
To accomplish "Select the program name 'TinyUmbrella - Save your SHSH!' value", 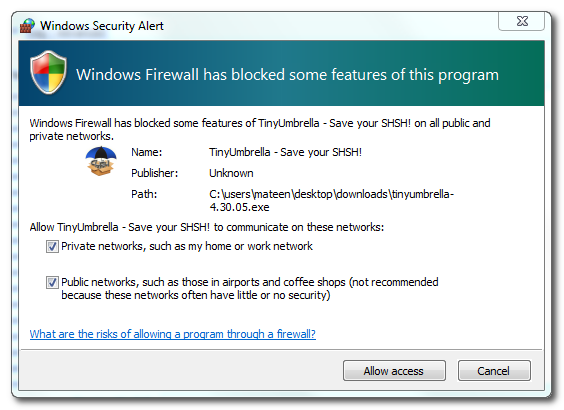I will point(286,152).
